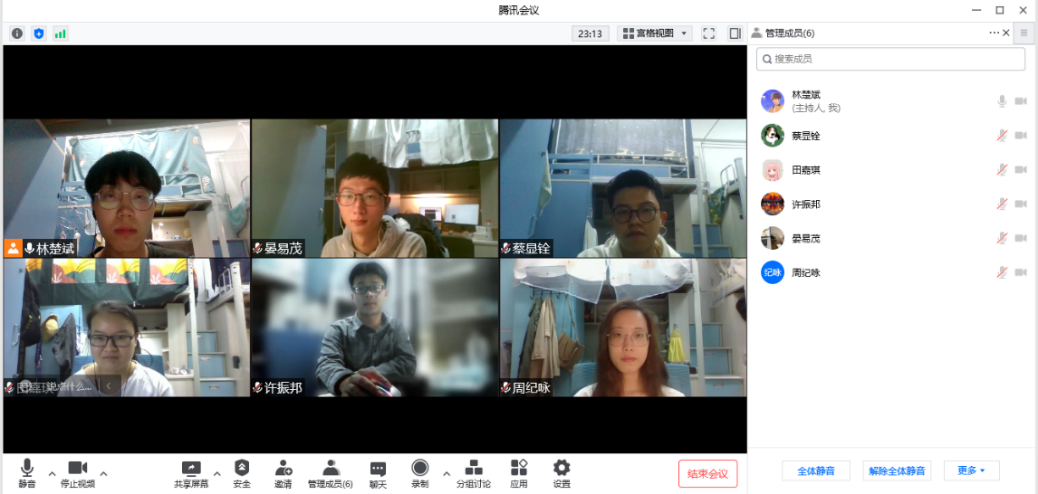Toggle 停止视频 camera button
This screenshot has width=1038, height=494.
click(77, 473)
